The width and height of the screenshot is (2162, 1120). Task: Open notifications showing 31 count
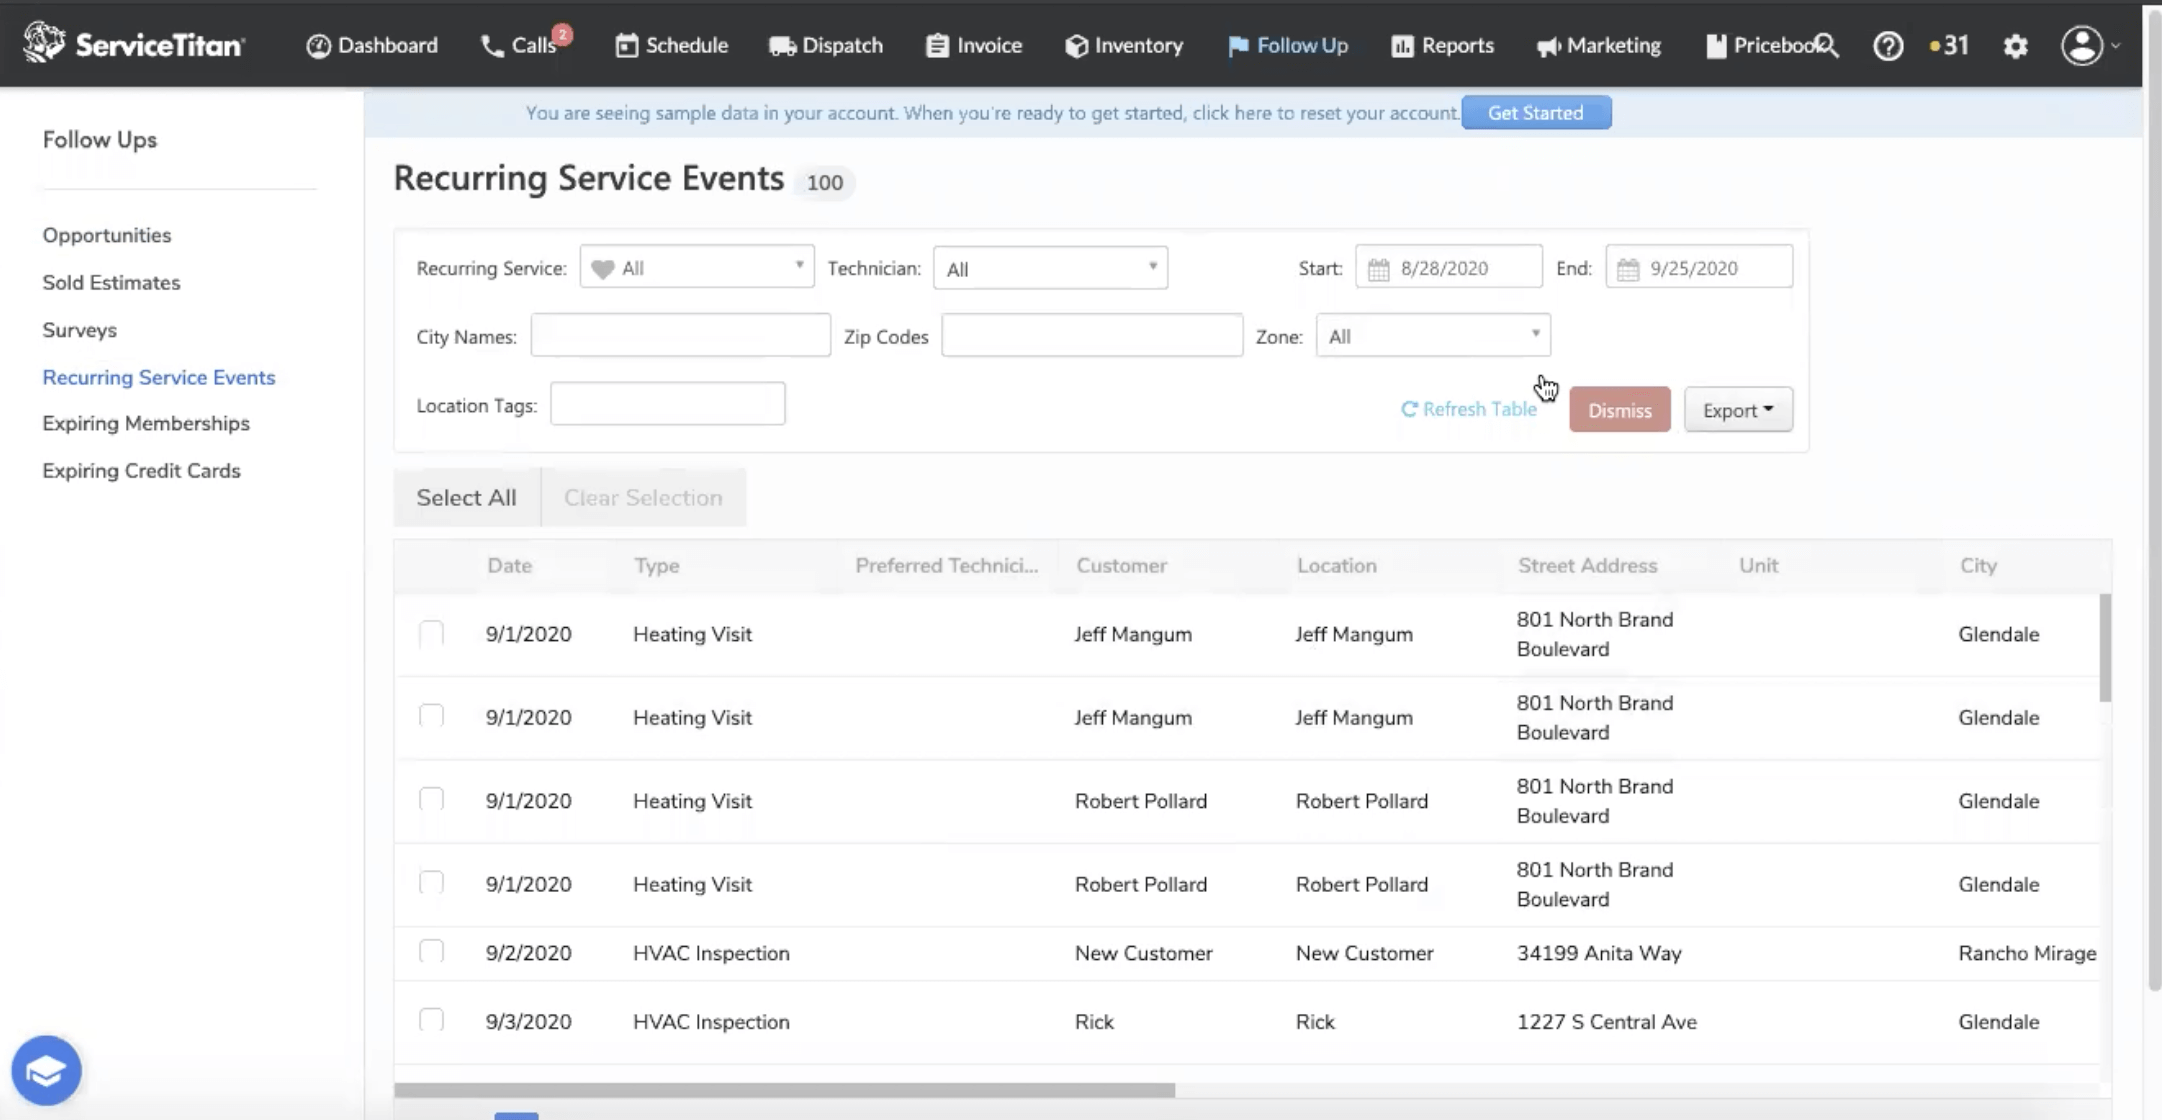point(1948,45)
